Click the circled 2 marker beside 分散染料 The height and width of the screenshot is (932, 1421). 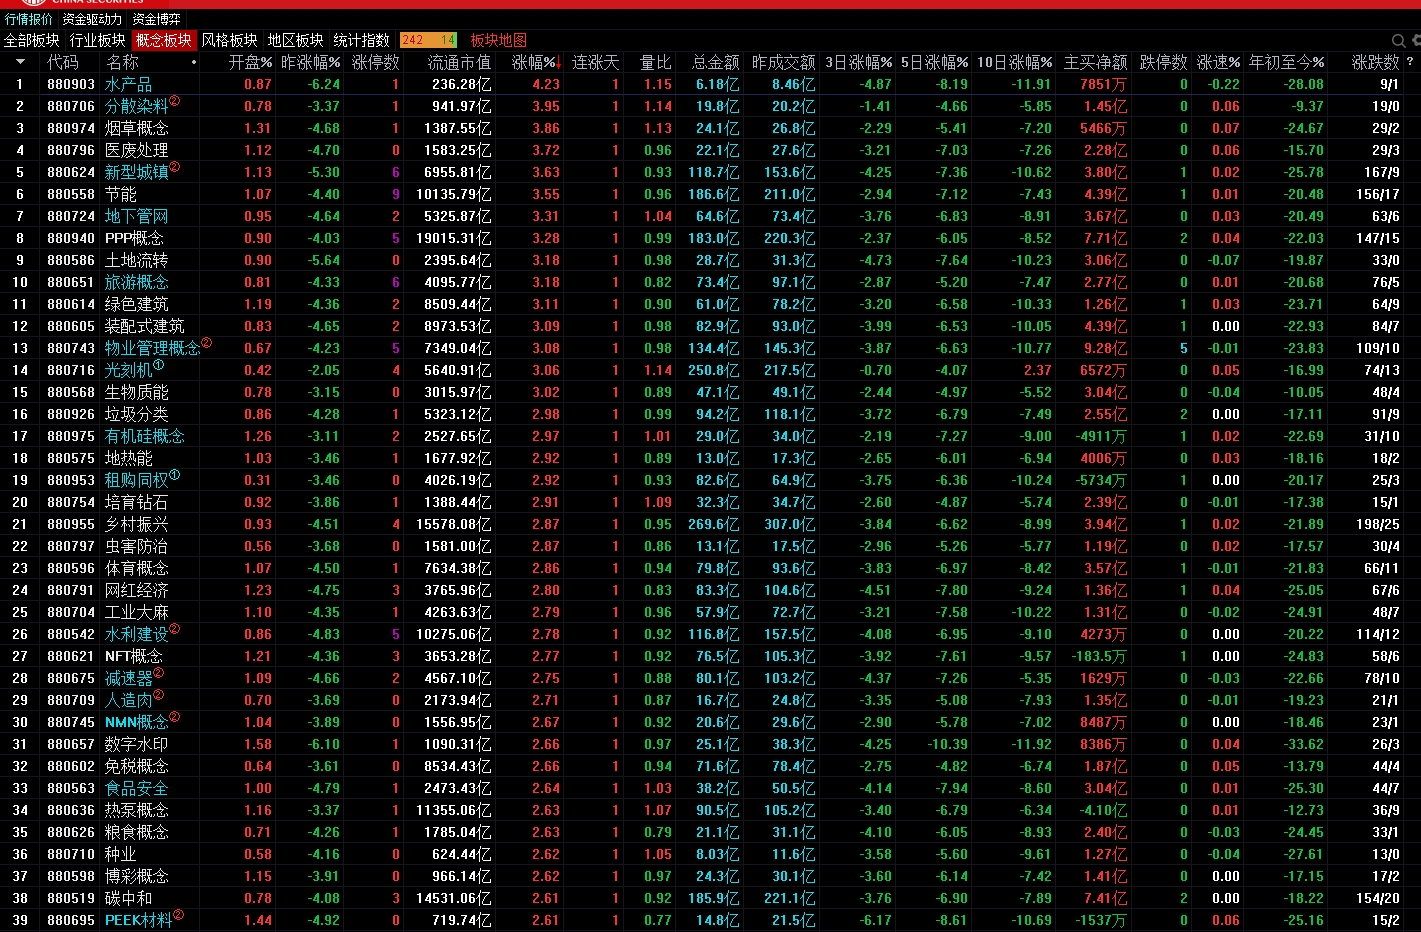[x=174, y=101]
